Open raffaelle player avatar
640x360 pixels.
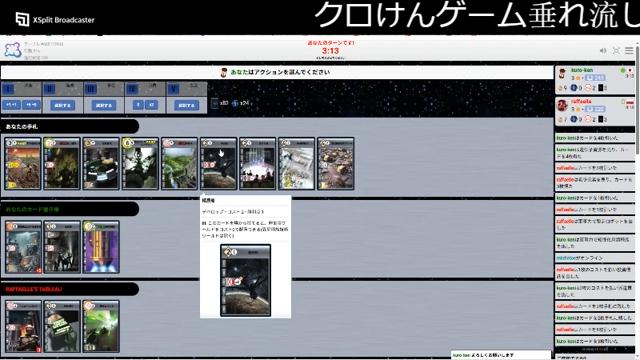(562, 106)
